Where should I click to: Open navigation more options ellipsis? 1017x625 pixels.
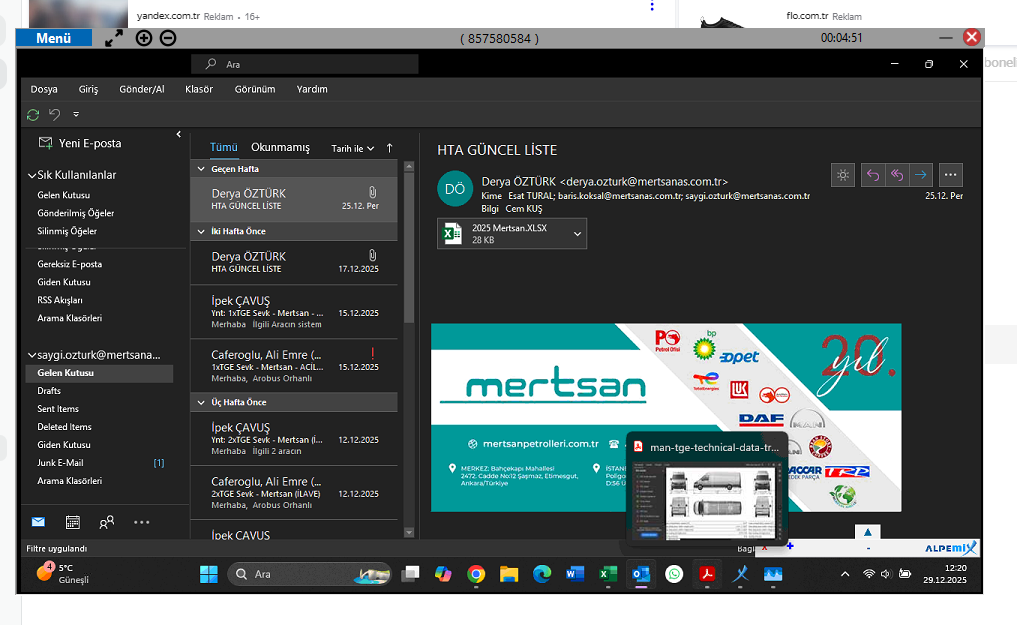coord(141,522)
